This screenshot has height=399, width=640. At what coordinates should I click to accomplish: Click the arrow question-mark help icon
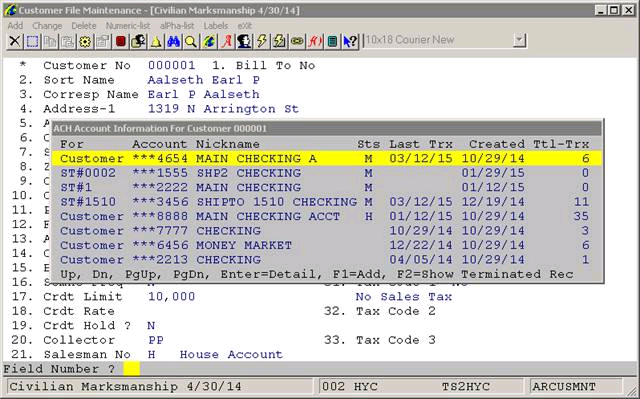pyautogui.click(x=350, y=41)
